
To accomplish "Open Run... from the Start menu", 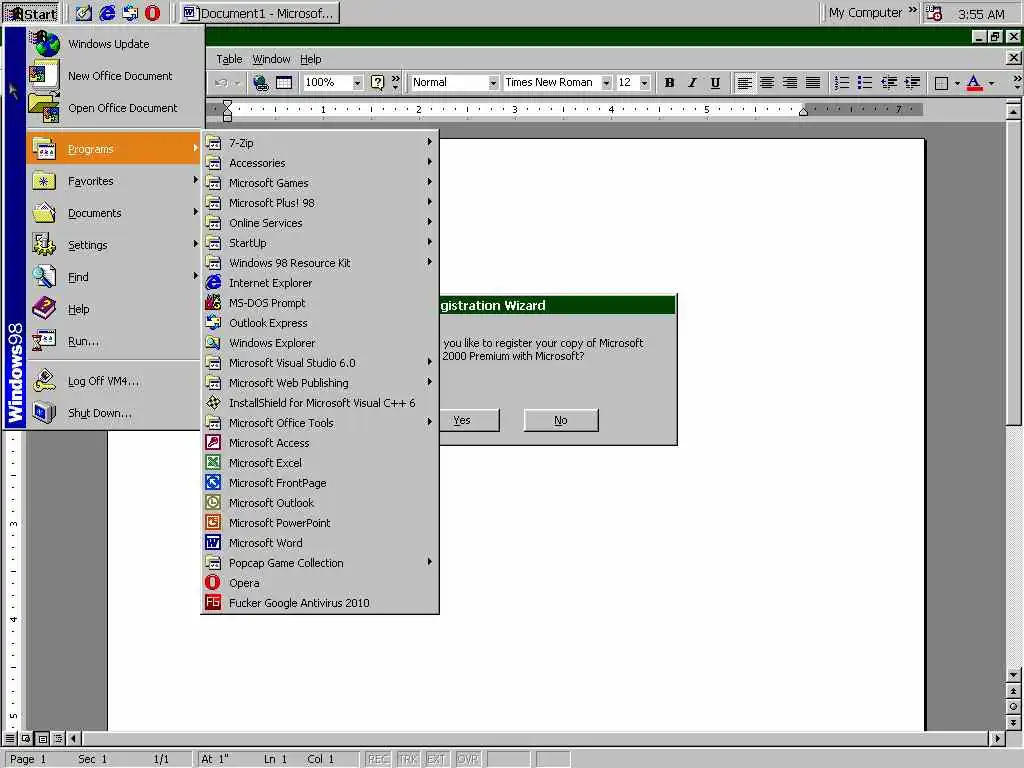I will point(113,341).
